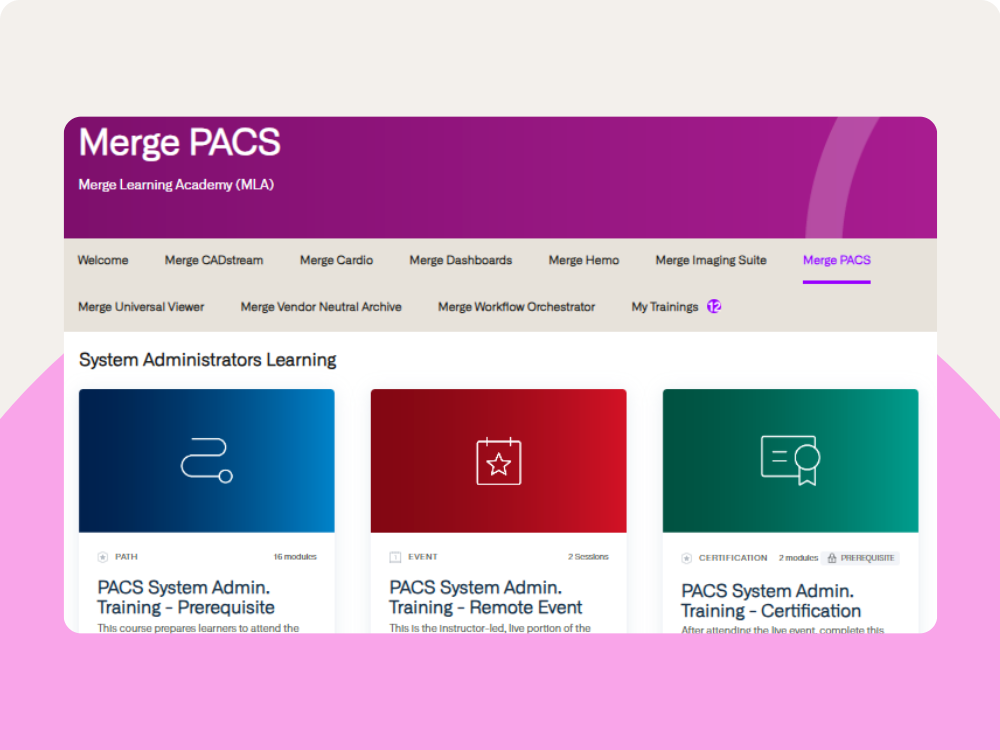Go to Merge Vendor Neutral Archive tab
The height and width of the screenshot is (750, 1000).
pos(321,307)
